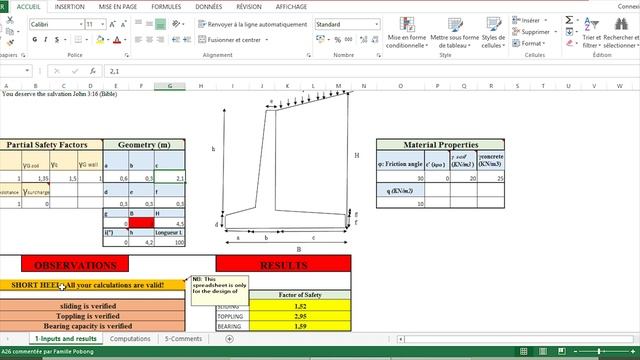Select column G header
Viewport: 640px width, 360px height.
pos(170,86)
